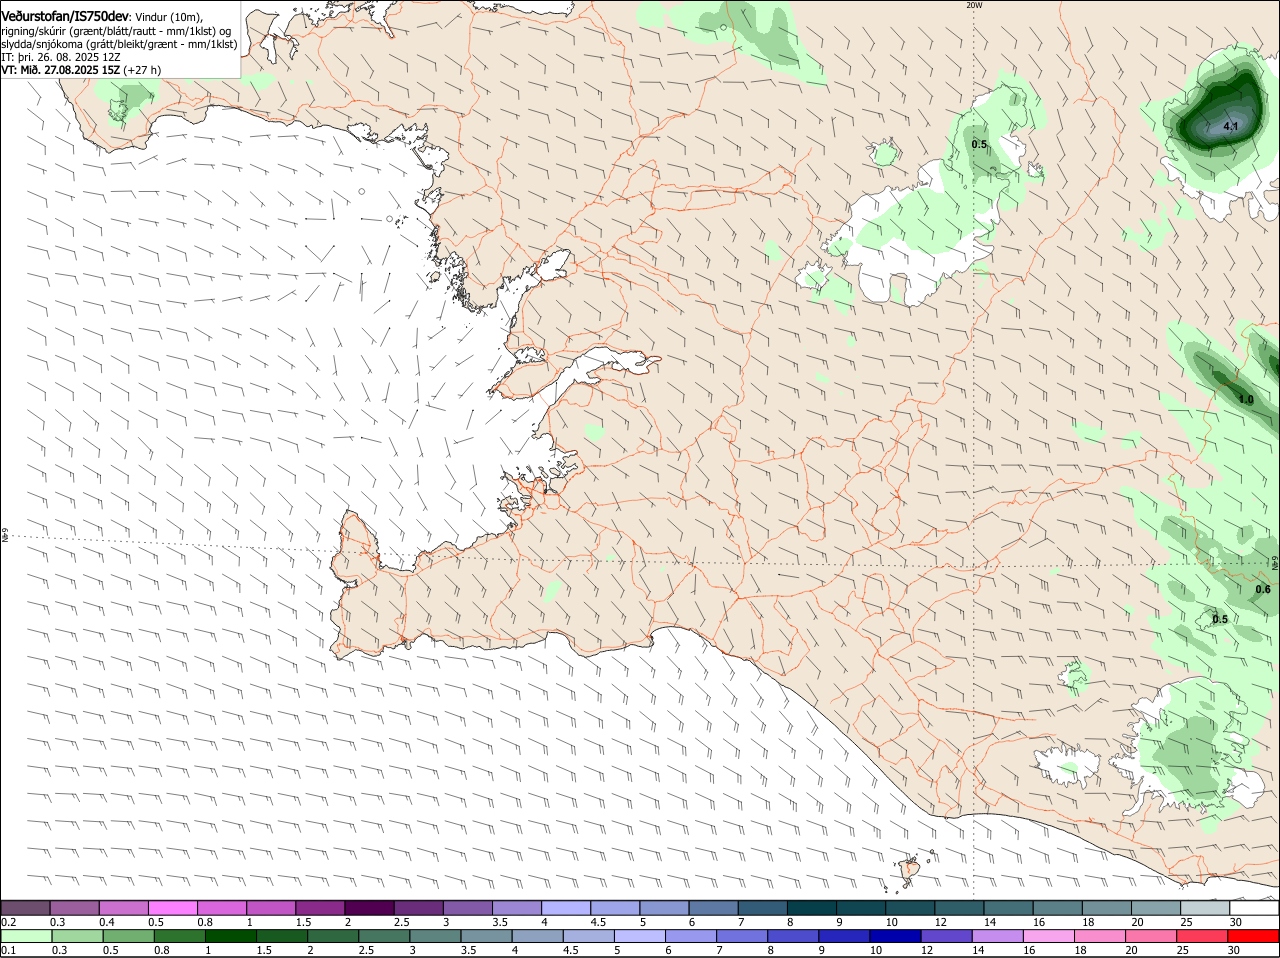Click the 4.1 precipitation value label
The width and height of the screenshot is (1280, 958).
(1231, 127)
